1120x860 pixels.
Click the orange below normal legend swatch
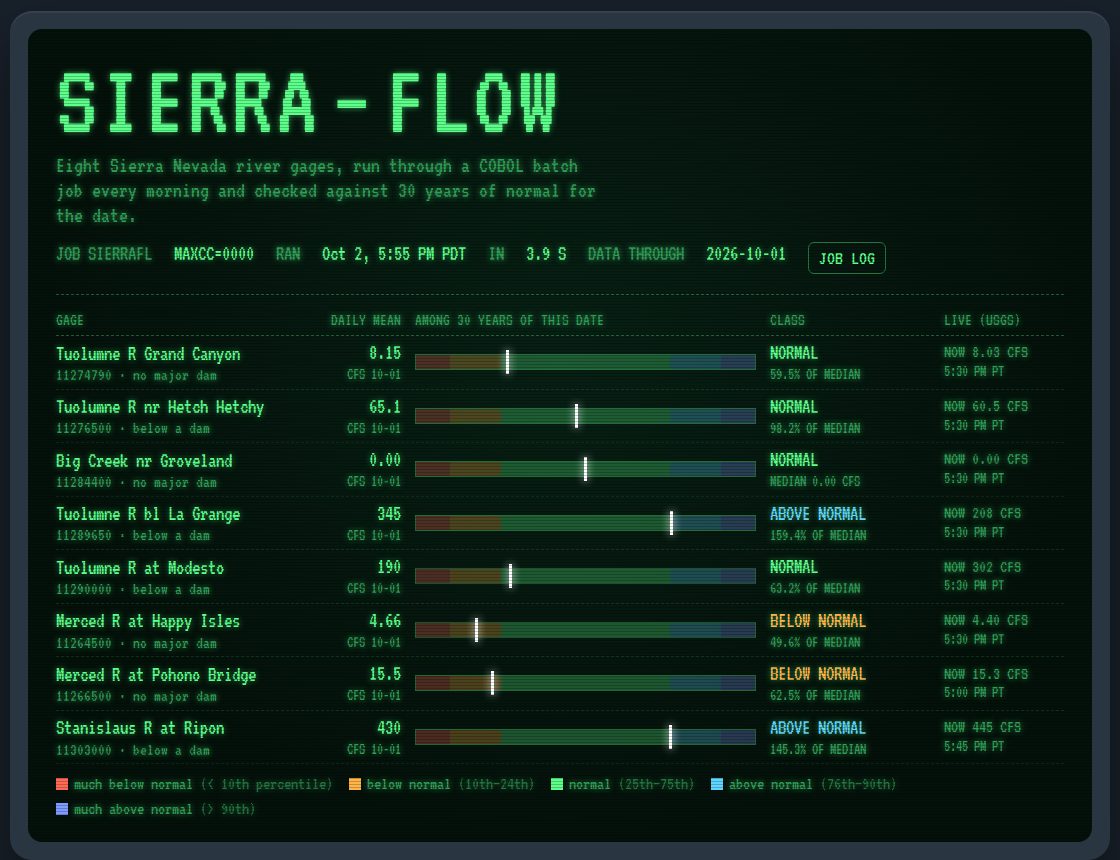(x=354, y=784)
